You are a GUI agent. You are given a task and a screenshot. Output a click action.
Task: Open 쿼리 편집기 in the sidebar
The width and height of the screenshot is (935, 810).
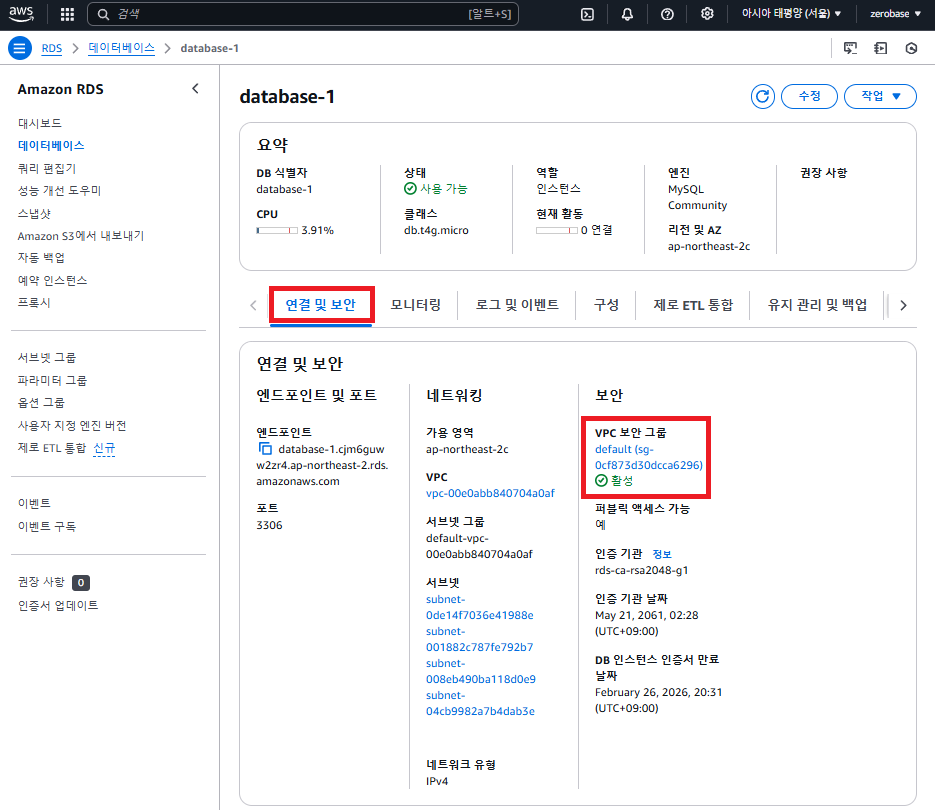tap(47, 168)
